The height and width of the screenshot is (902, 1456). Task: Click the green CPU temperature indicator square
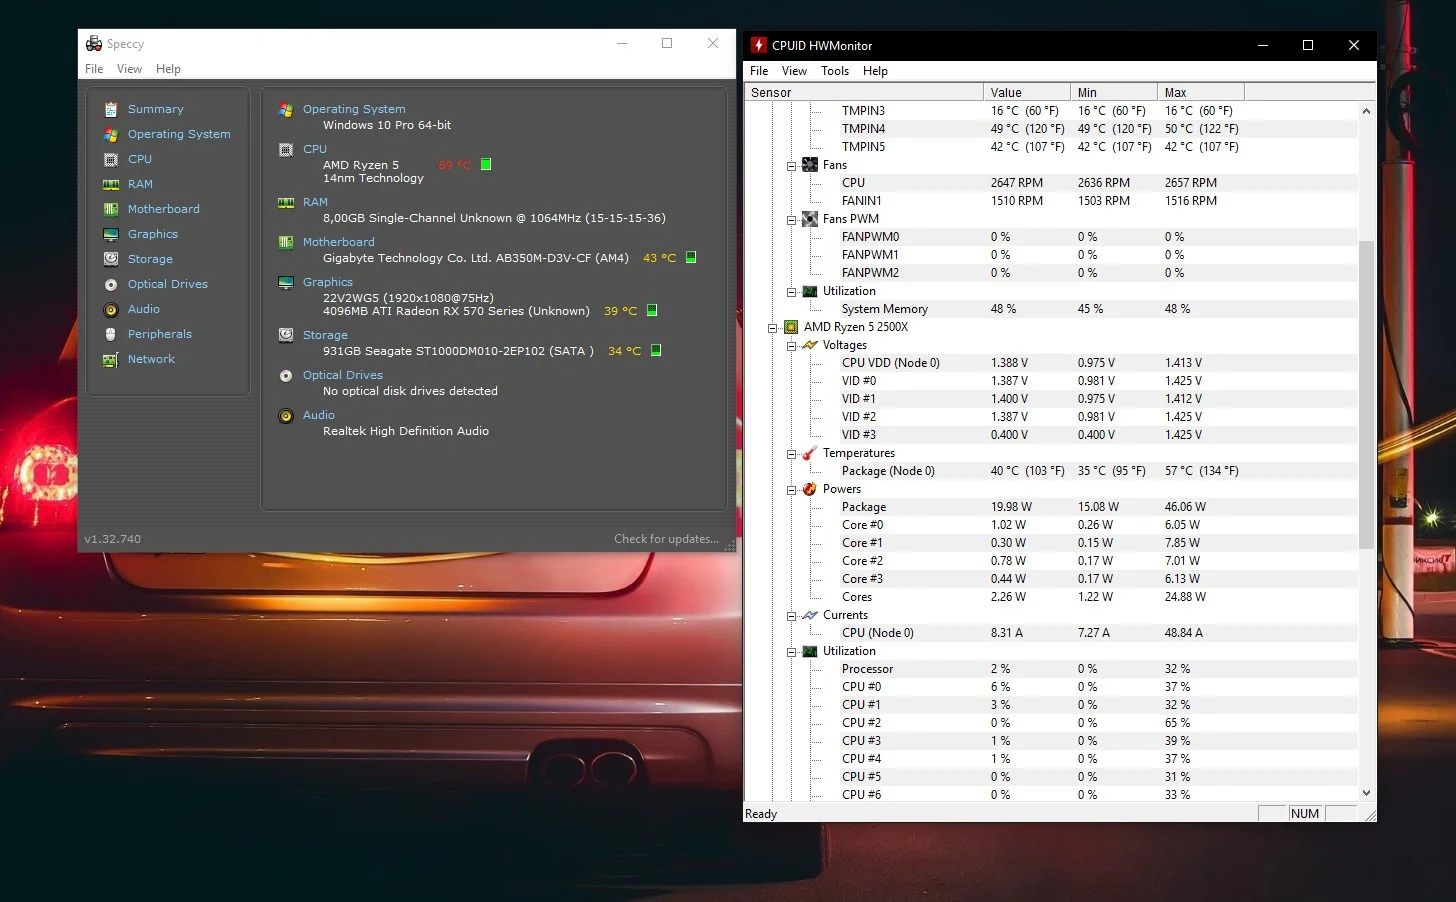(x=486, y=164)
